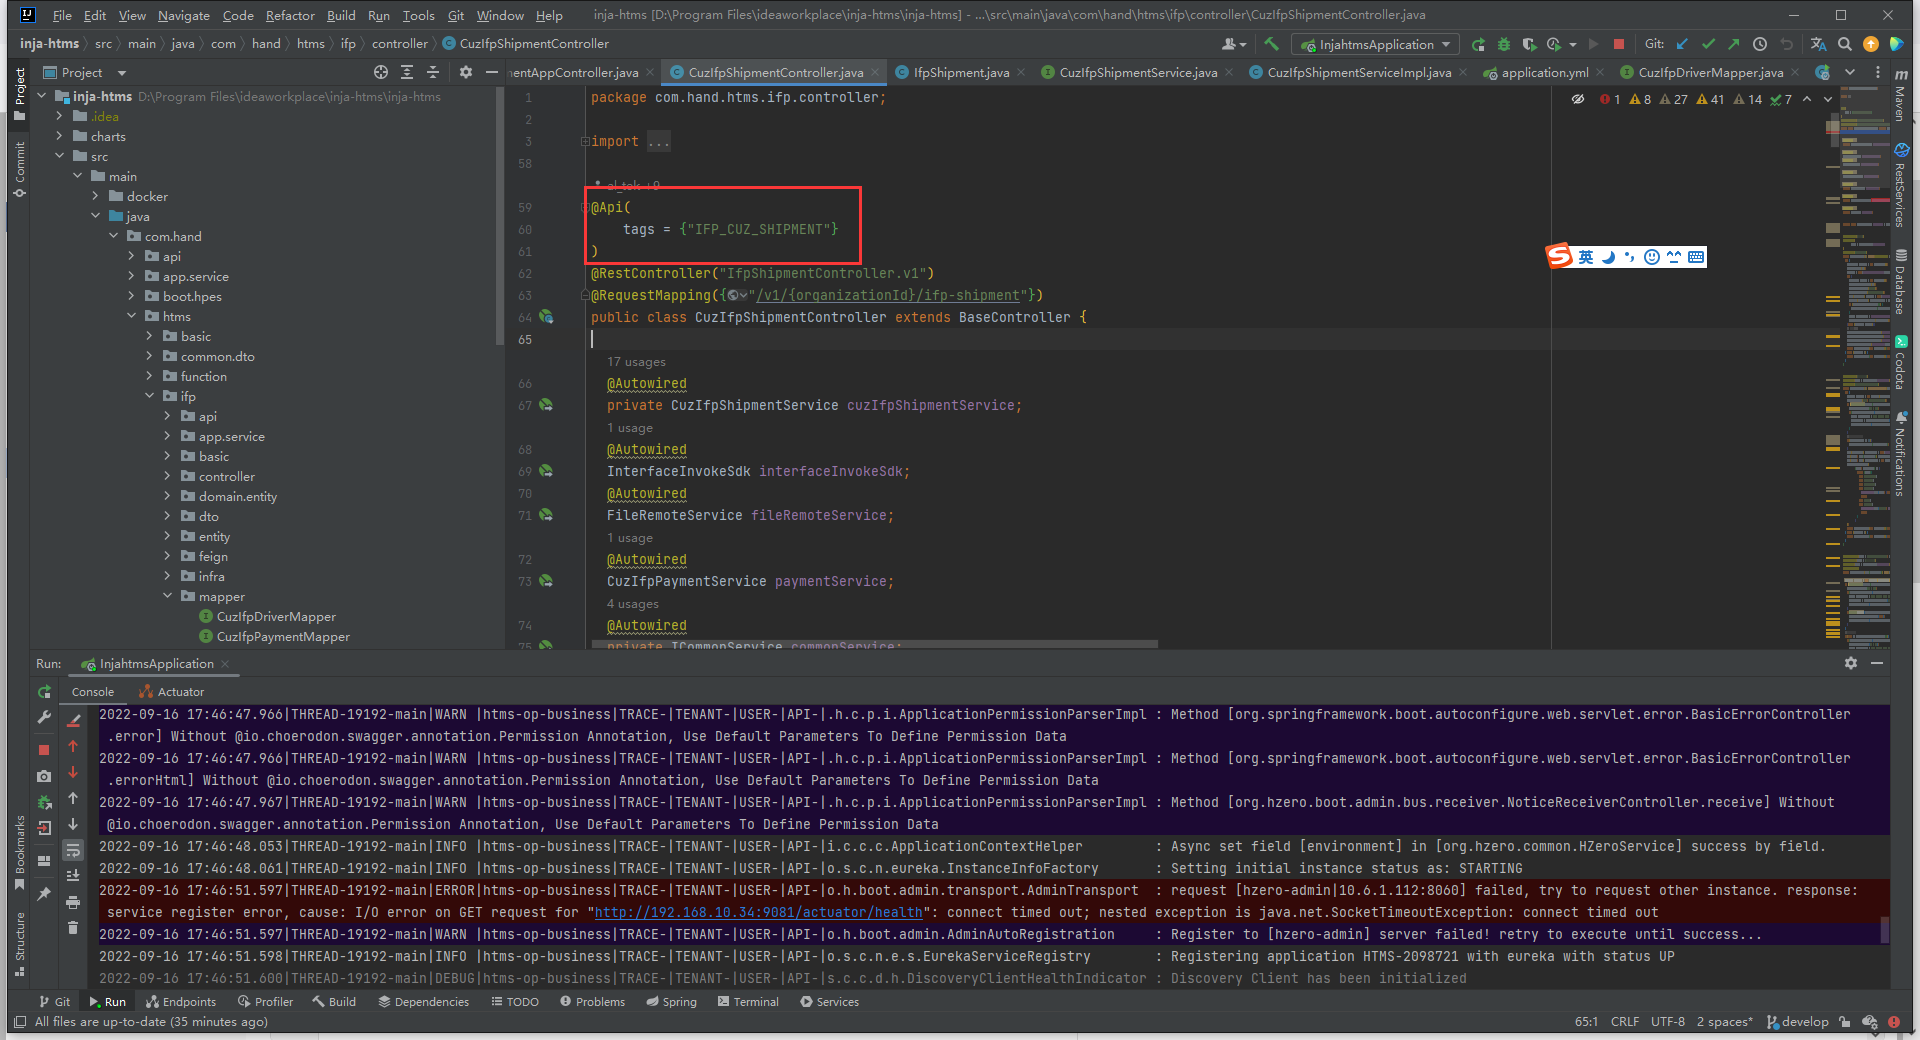Open the translate plugin icon

[1818, 44]
